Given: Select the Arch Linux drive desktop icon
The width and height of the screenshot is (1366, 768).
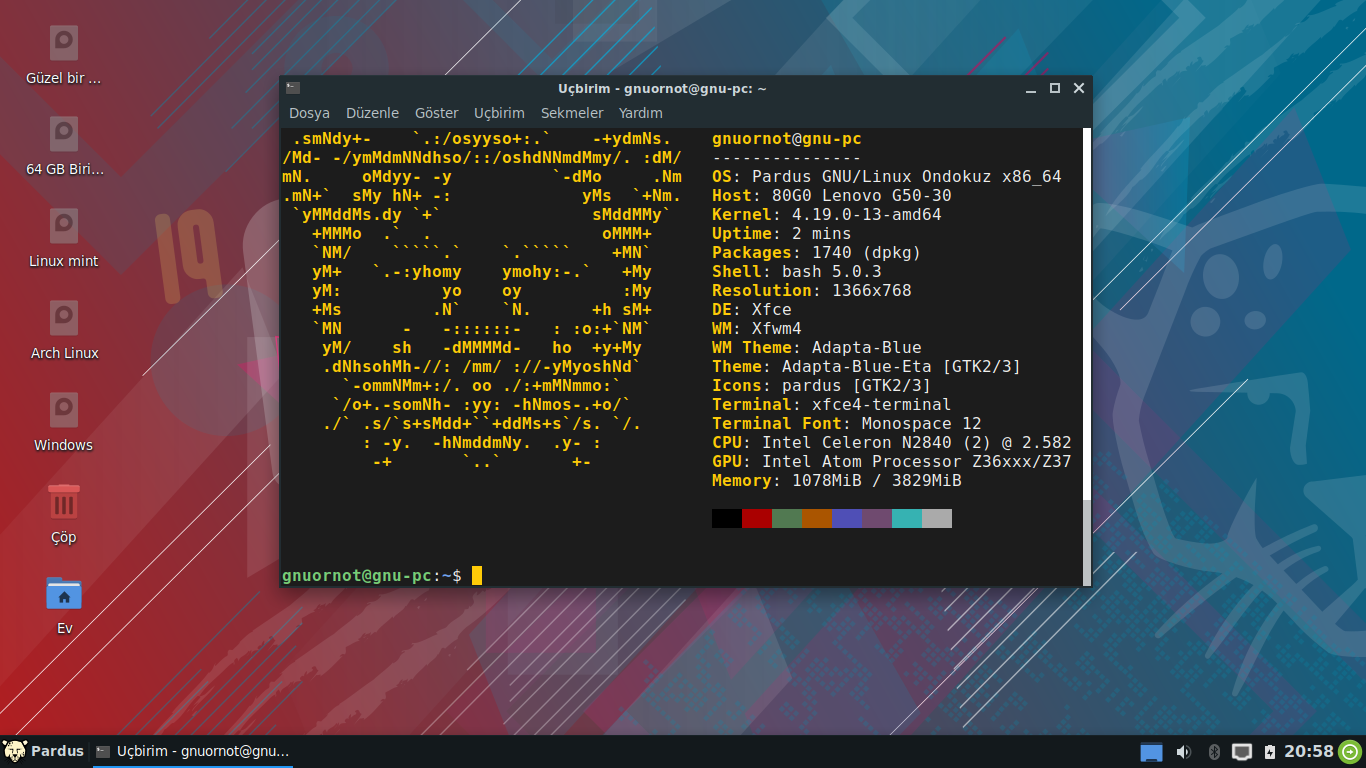Looking at the screenshot, I should coord(64,317).
